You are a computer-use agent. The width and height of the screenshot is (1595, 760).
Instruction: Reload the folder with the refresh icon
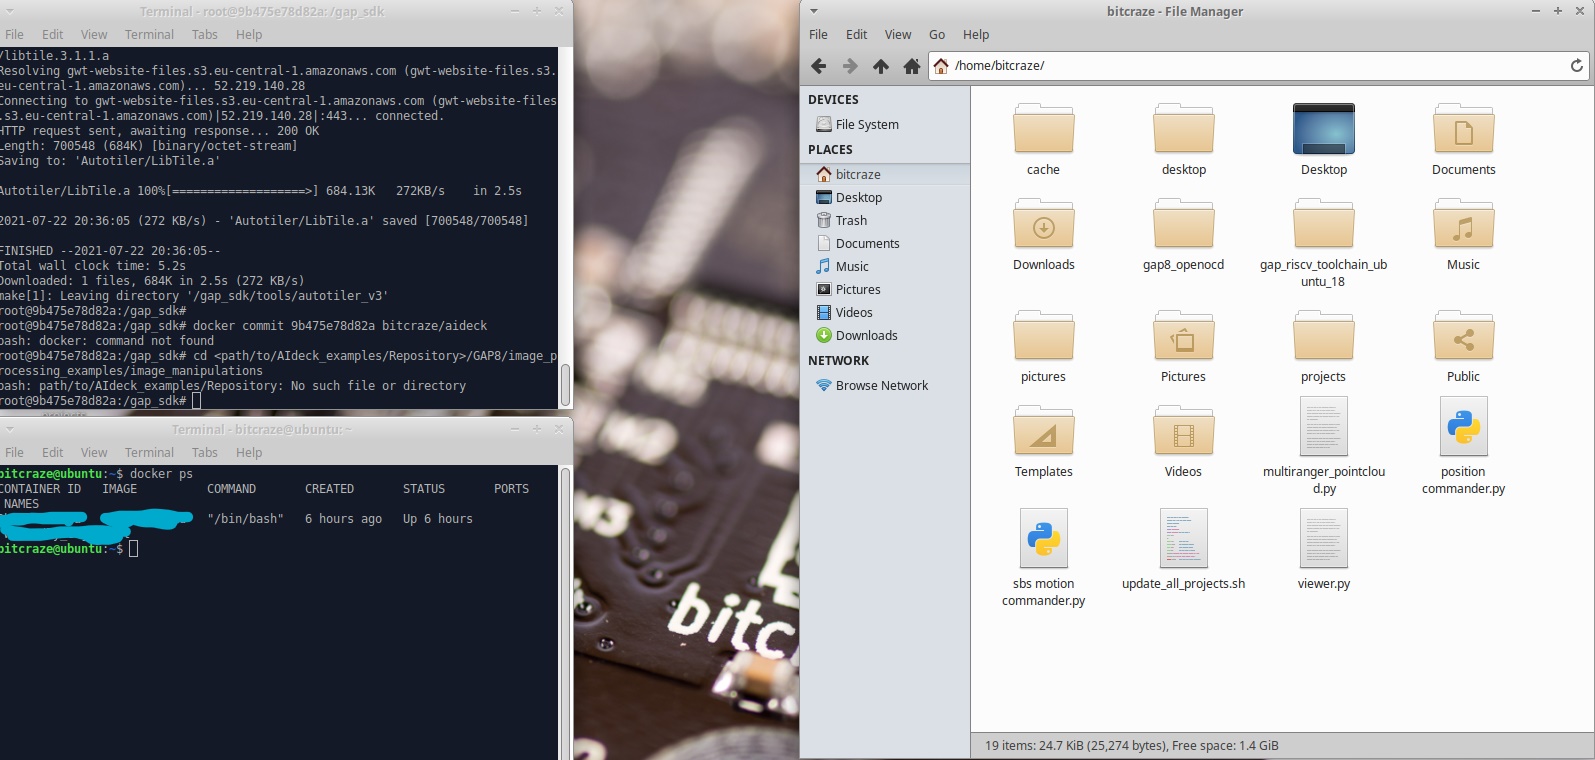point(1577,66)
